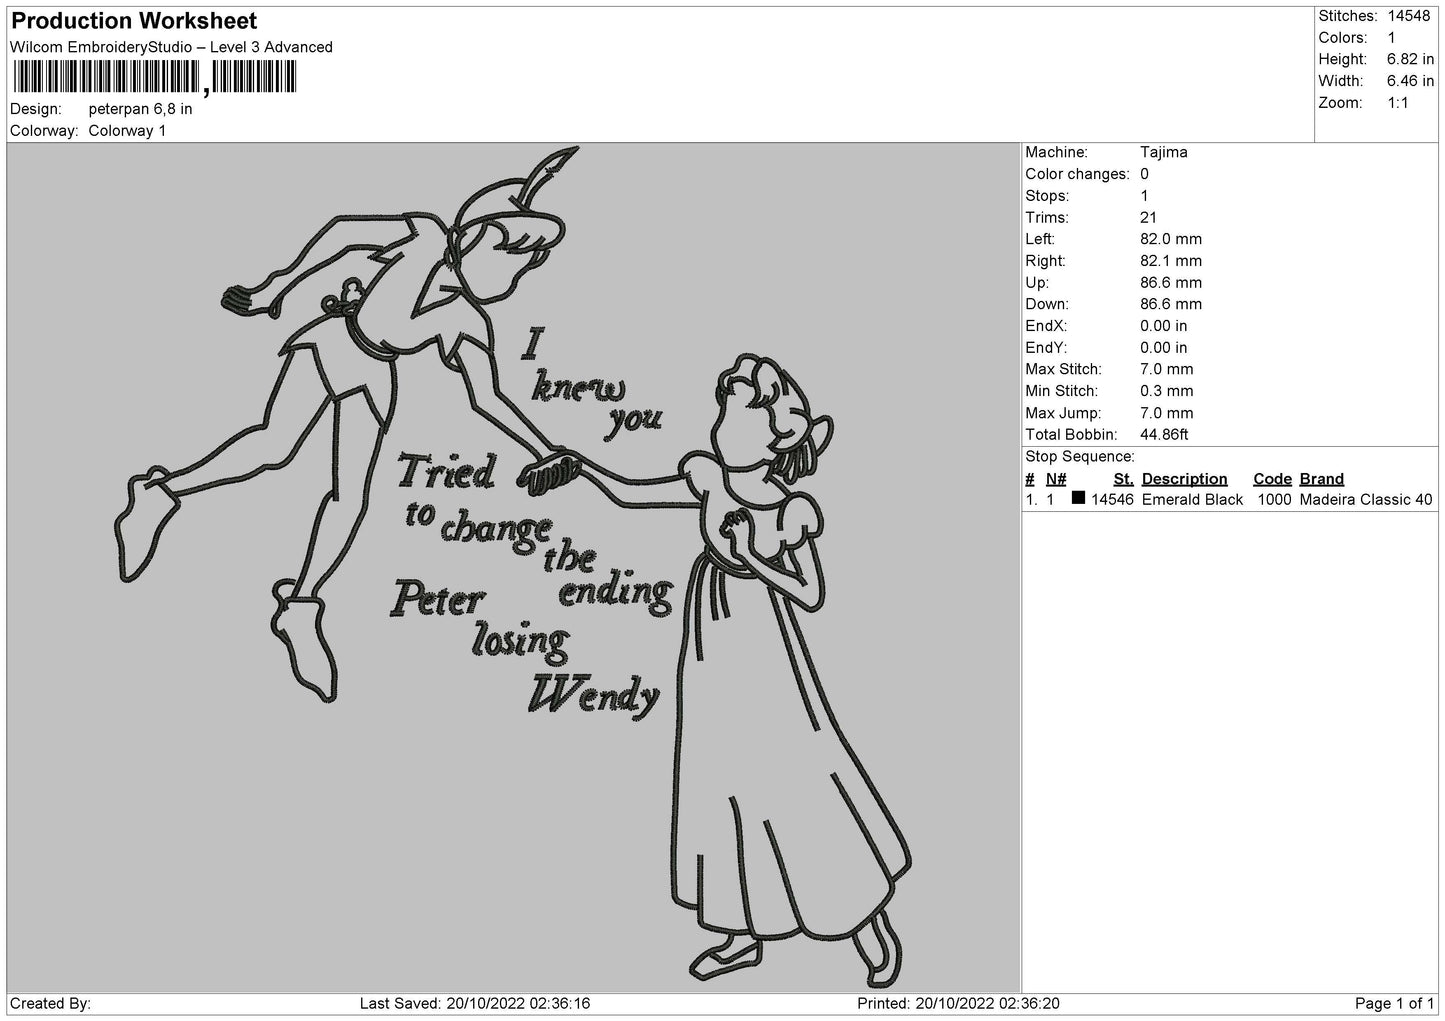Click the "Machine:" label
1445x1021 pixels.
click(x=1056, y=153)
